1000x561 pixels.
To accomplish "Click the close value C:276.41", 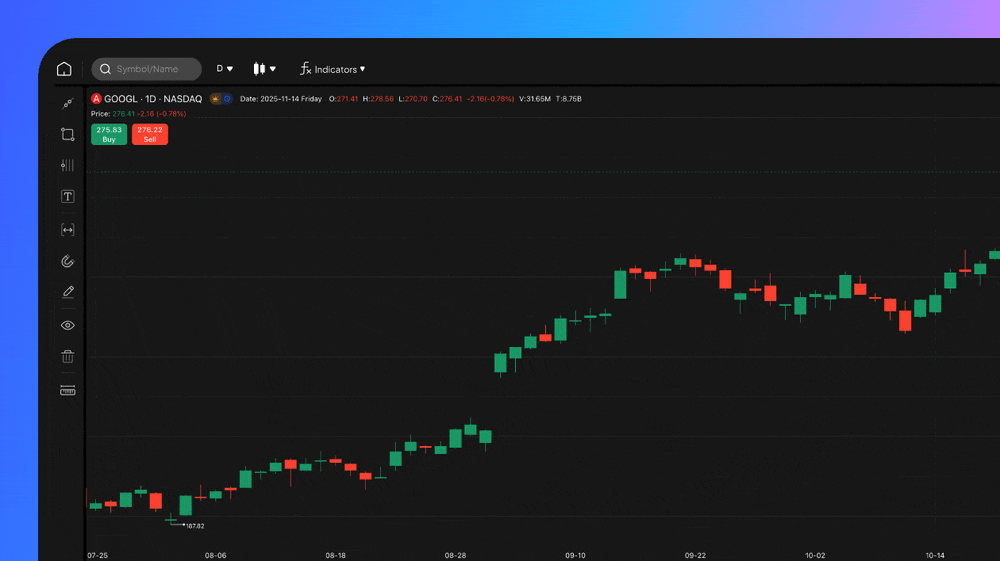I will tap(447, 99).
